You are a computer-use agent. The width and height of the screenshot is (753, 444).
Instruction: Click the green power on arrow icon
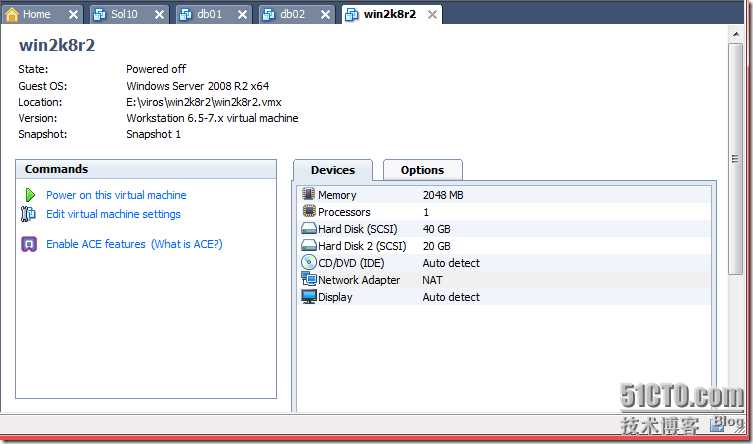(x=30, y=195)
